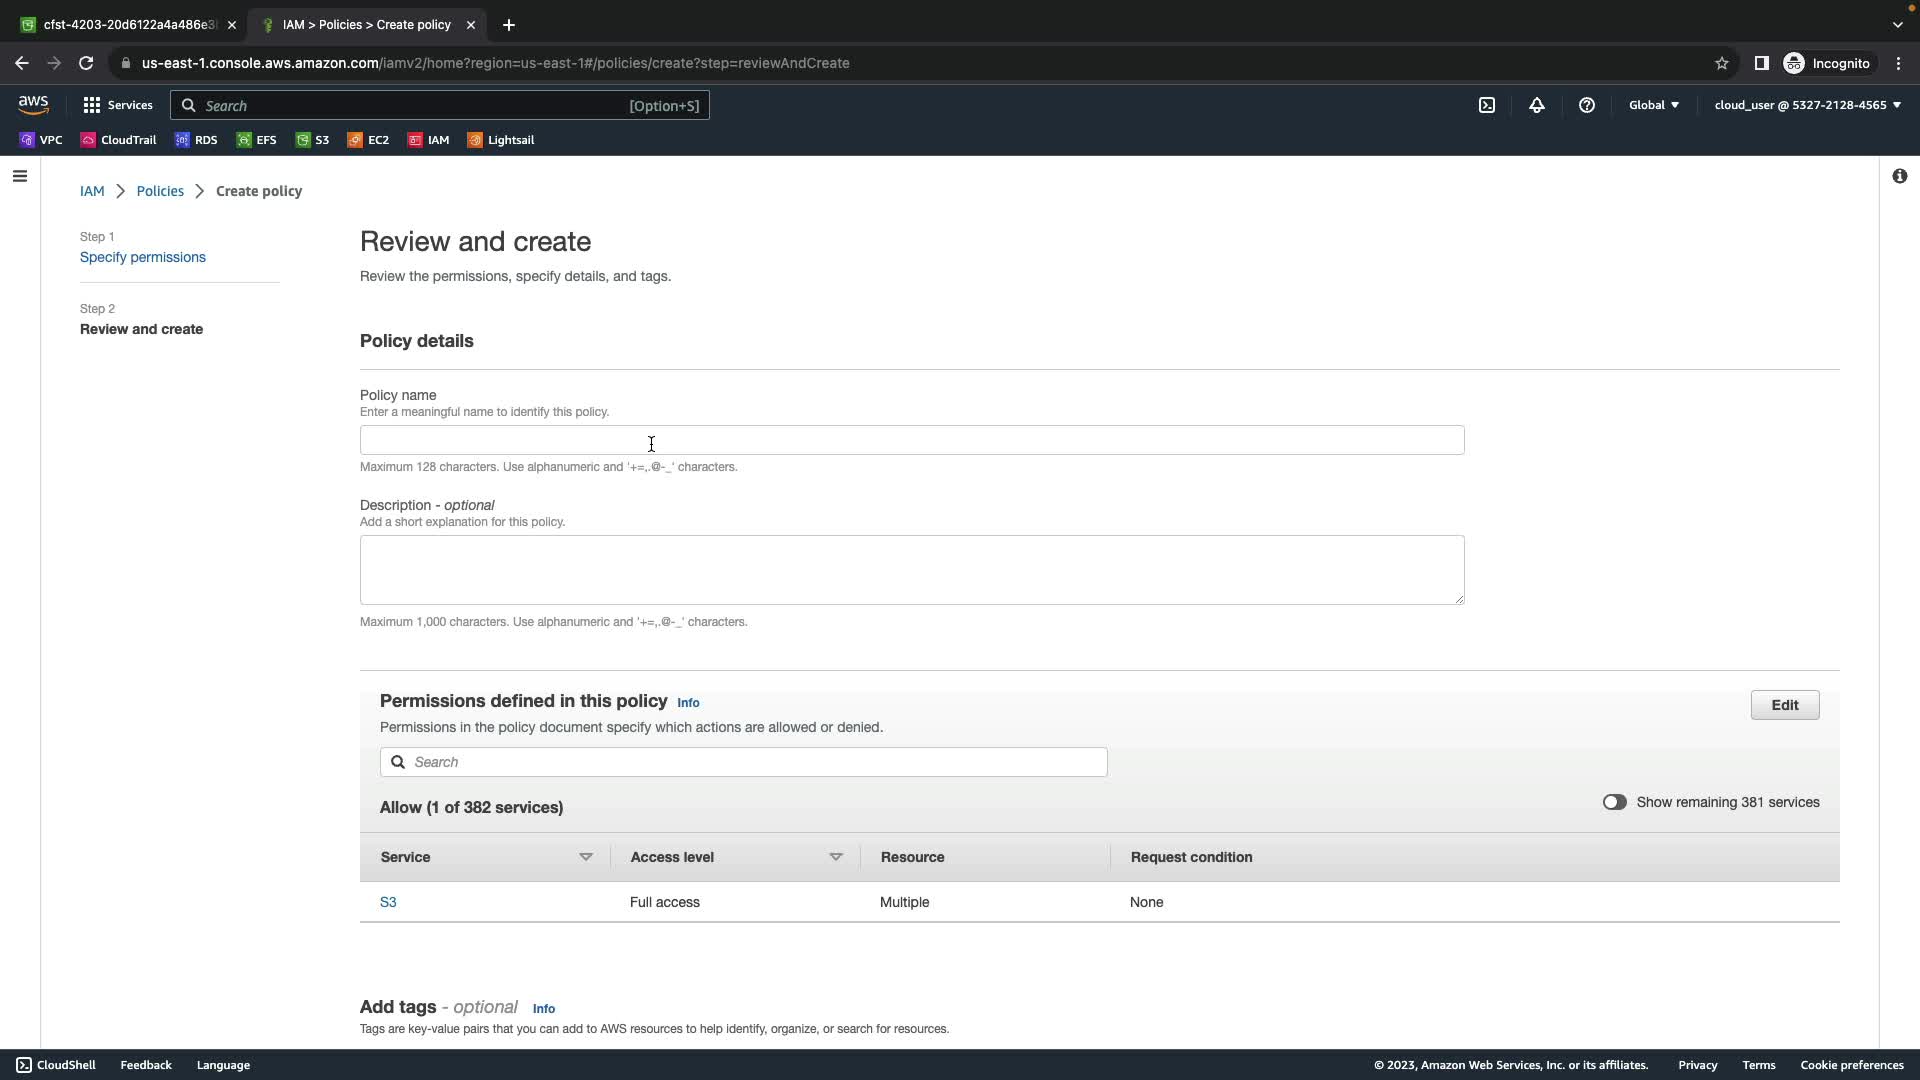Screen dimensions: 1920x1080
Task: Open the notifications bell
Action: click(1537, 105)
